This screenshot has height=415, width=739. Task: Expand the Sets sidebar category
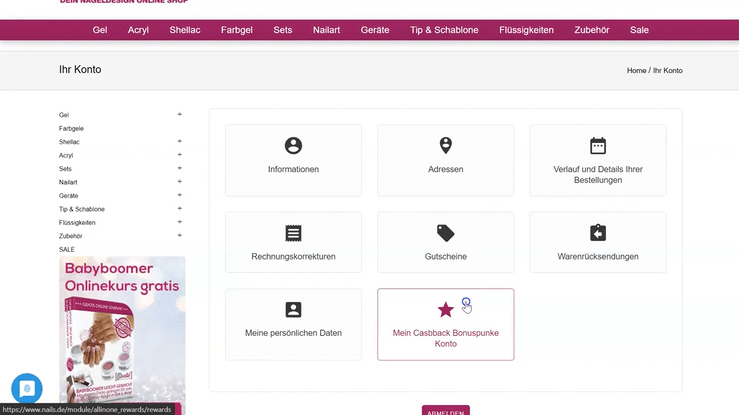pos(180,168)
